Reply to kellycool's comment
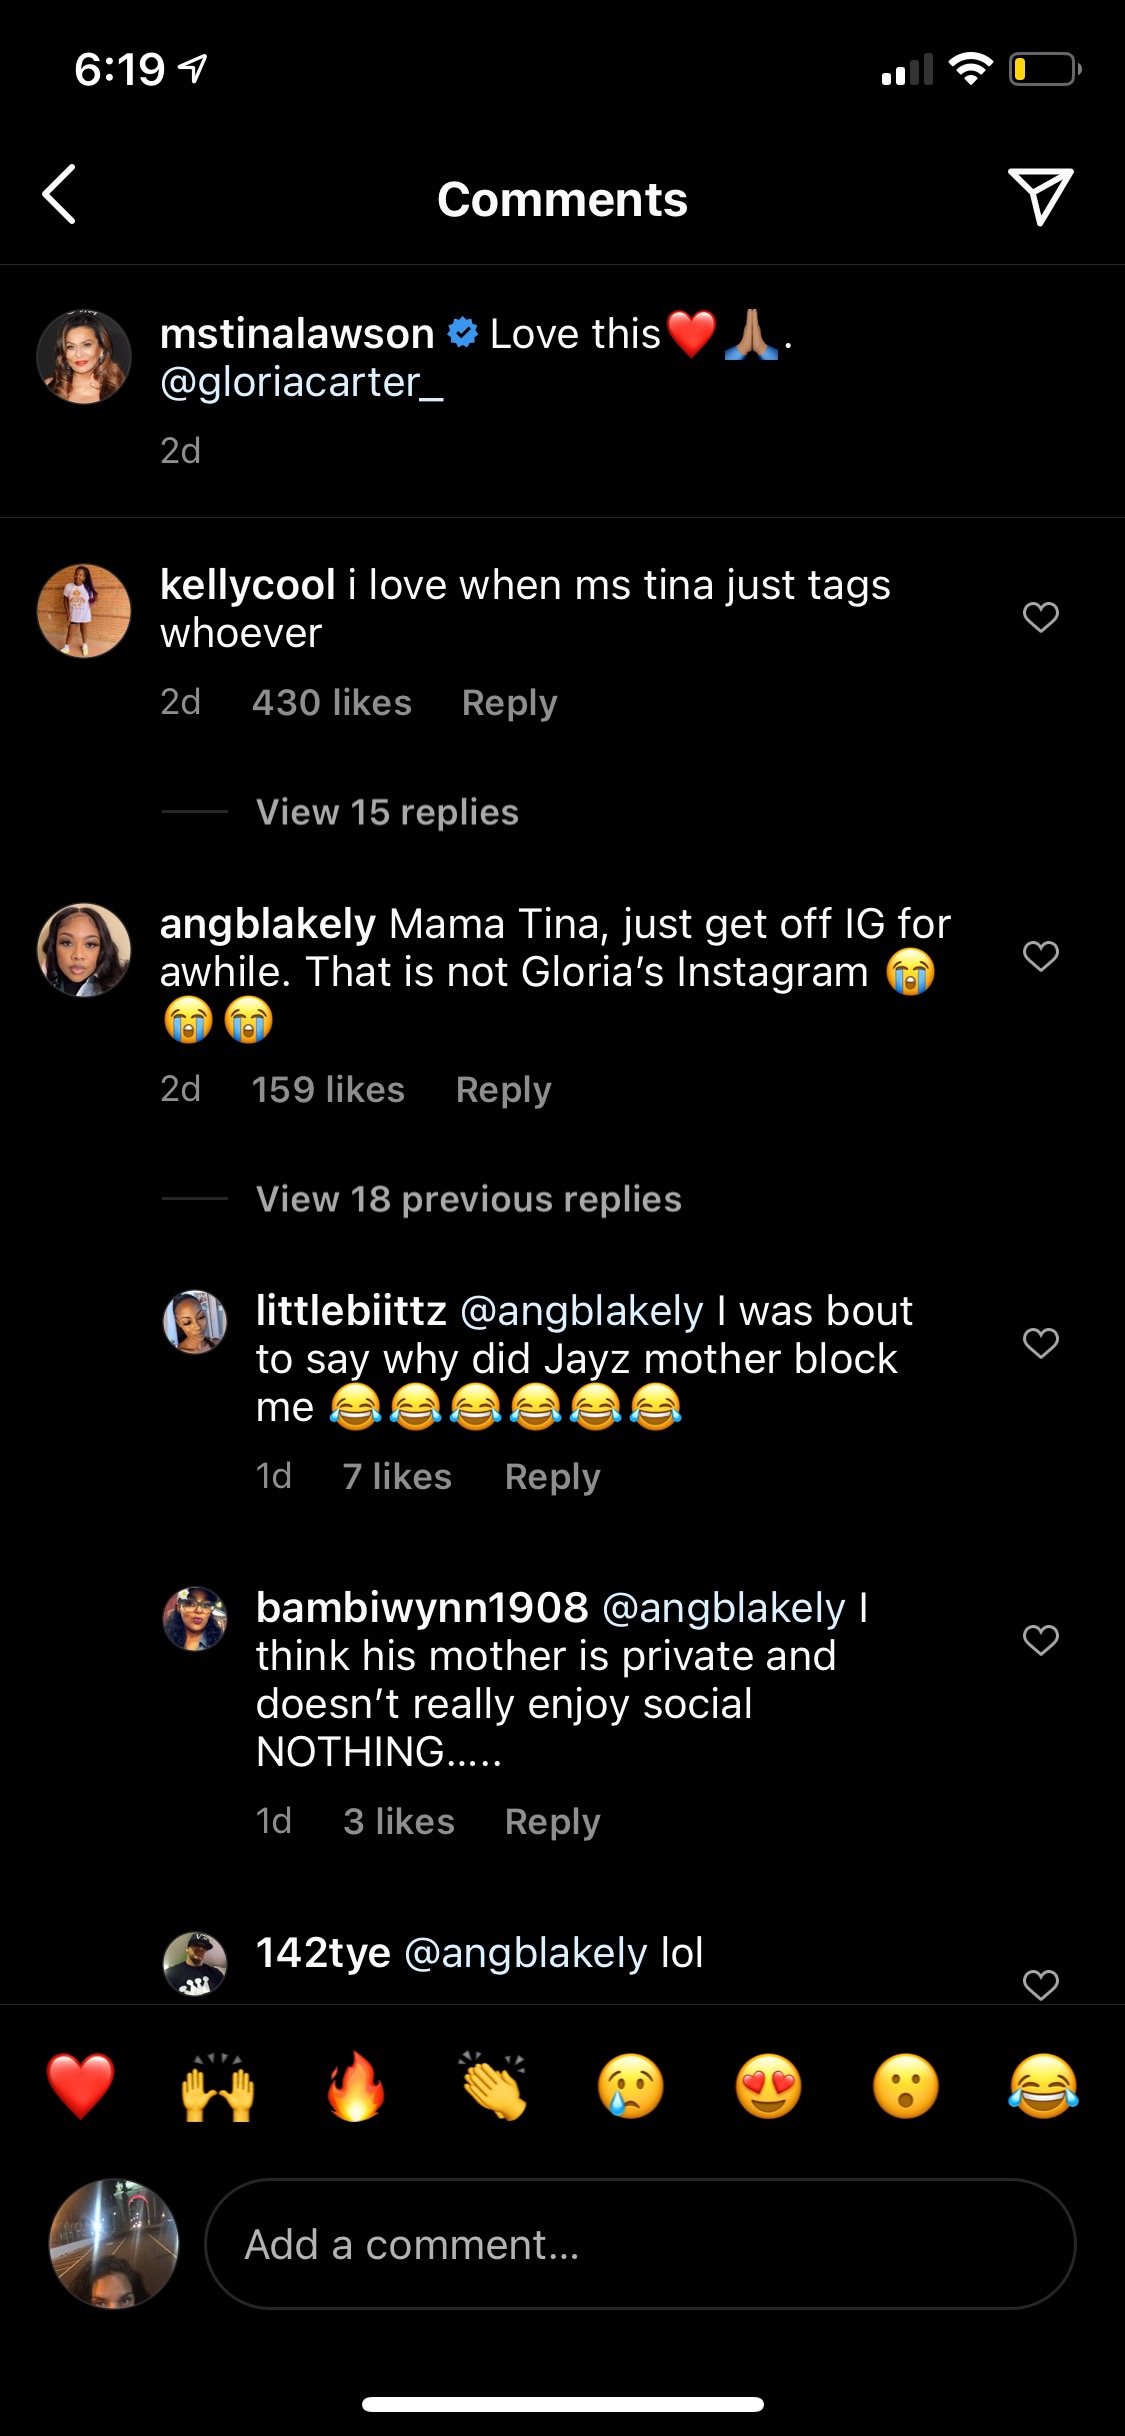 click(509, 703)
